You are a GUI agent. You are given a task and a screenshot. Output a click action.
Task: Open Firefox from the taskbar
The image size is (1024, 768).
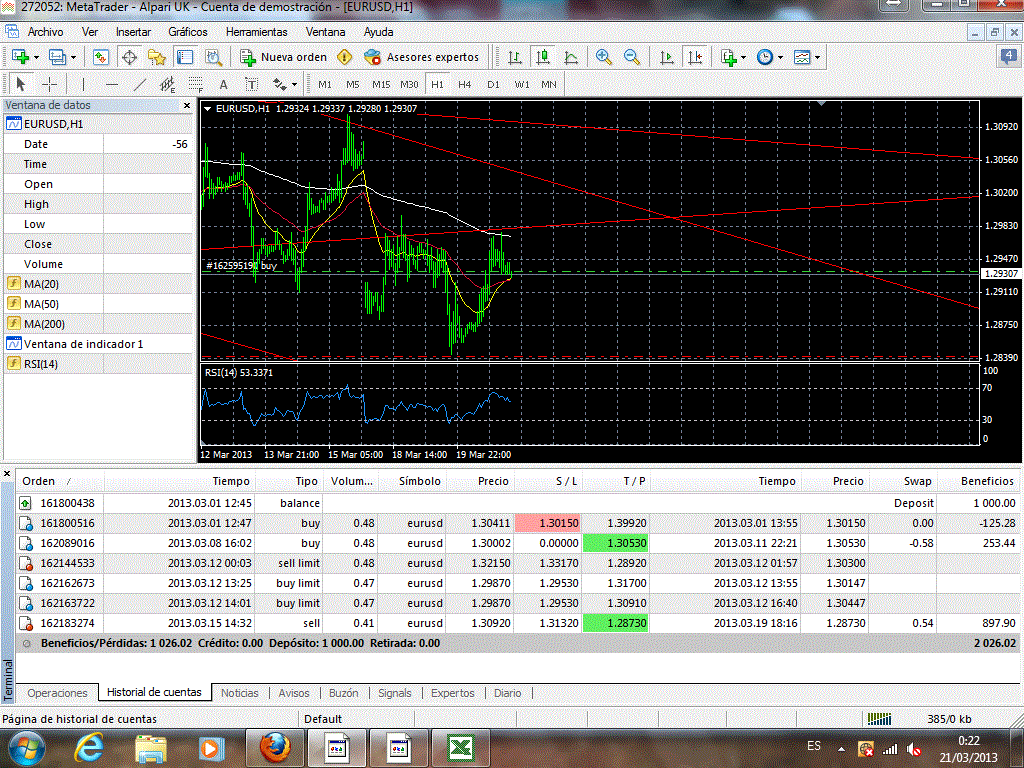(x=274, y=747)
